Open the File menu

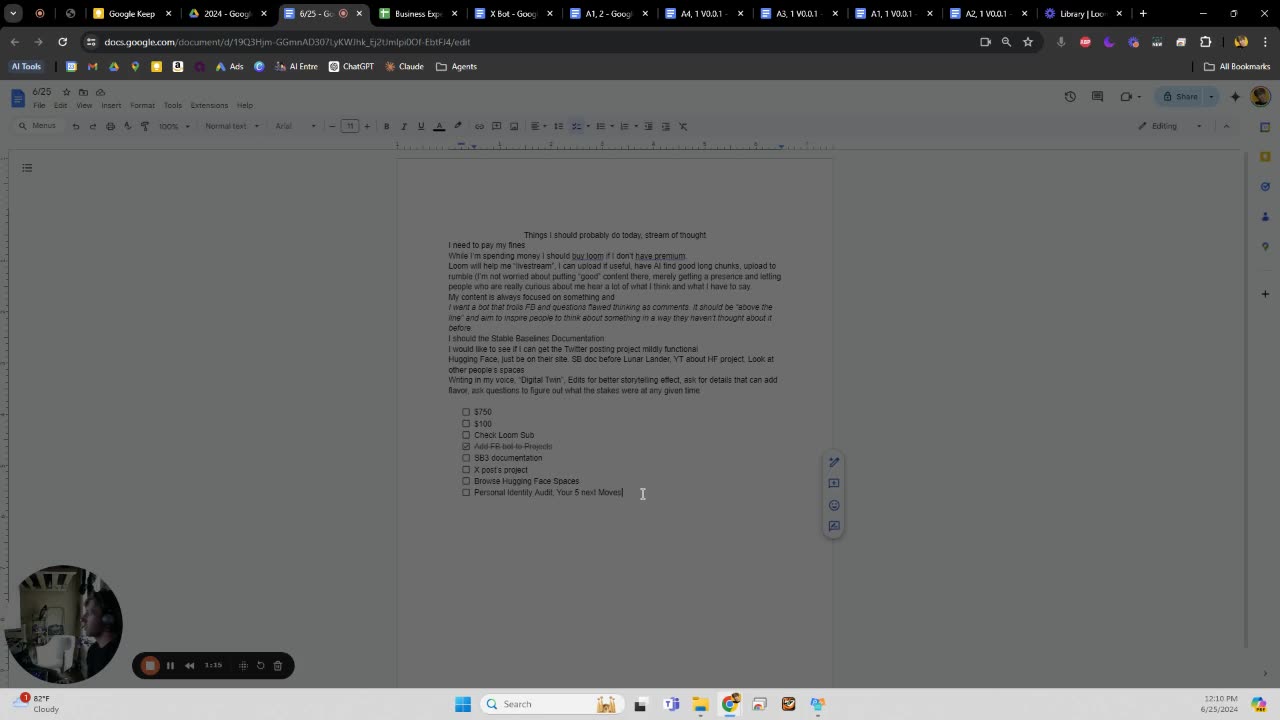click(x=39, y=105)
